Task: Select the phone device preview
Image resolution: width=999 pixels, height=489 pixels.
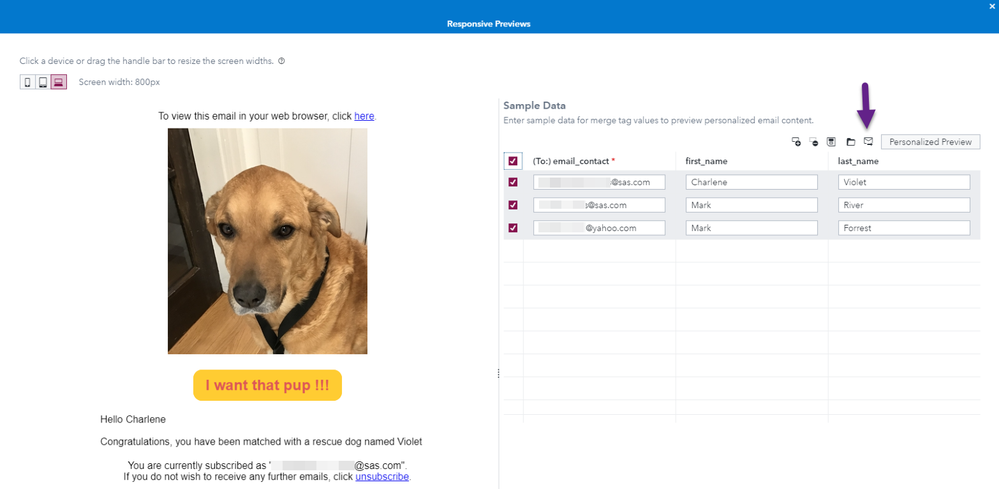Action: (27, 82)
